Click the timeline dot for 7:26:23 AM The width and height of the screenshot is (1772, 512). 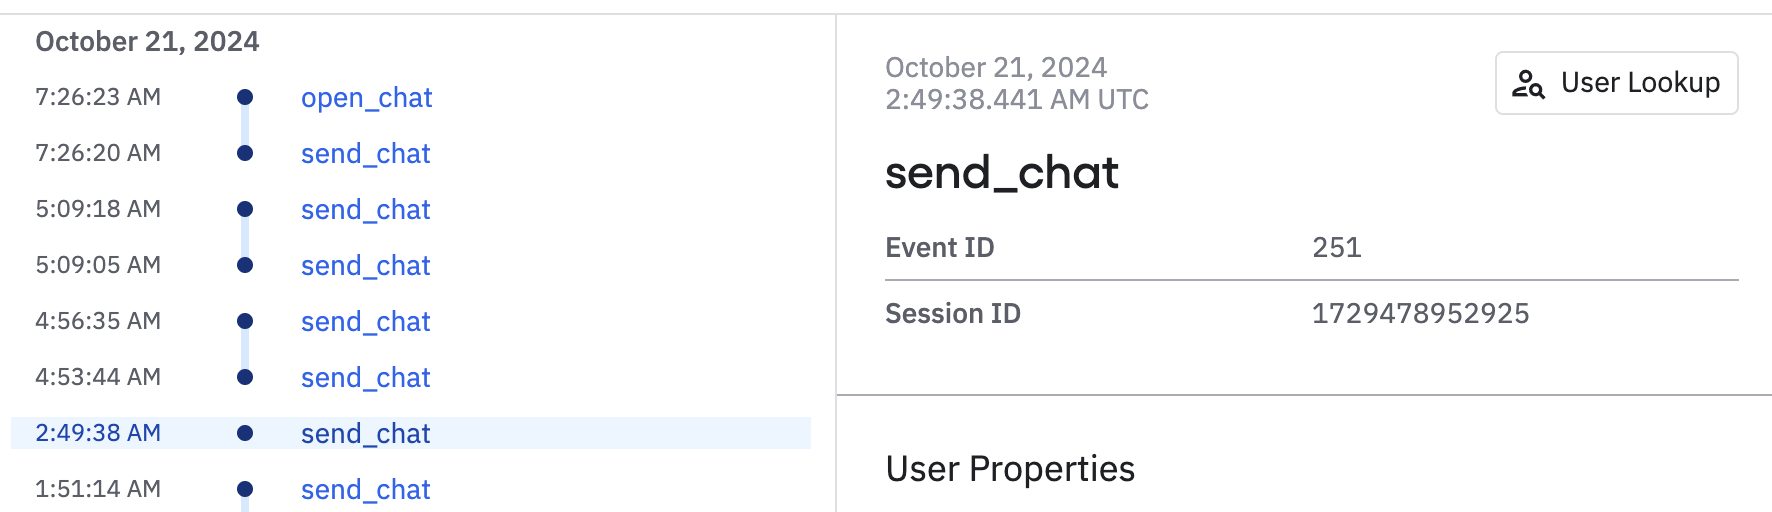click(x=245, y=97)
